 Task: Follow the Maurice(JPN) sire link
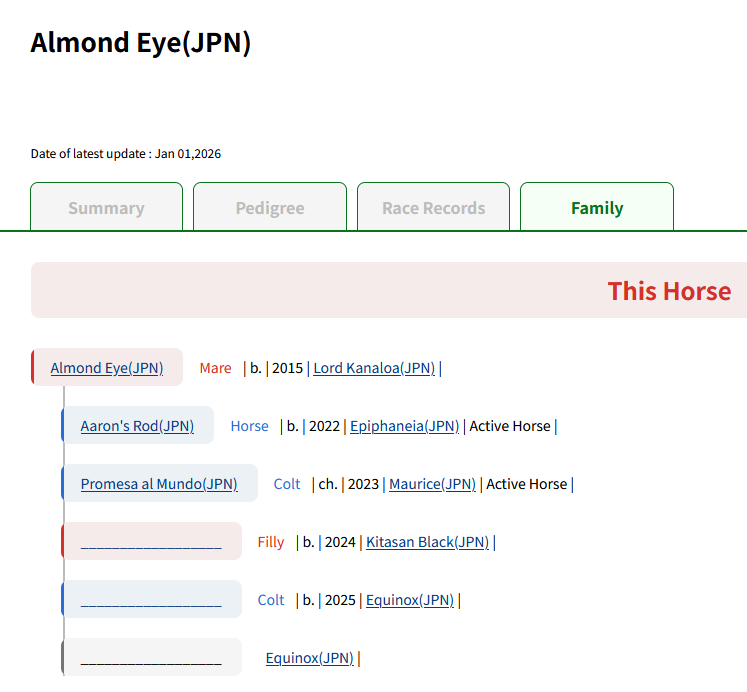[432, 484]
